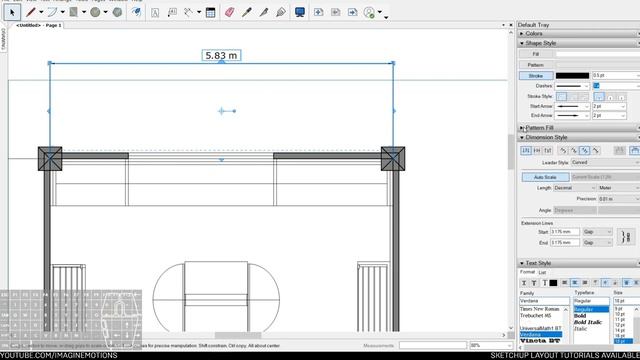Click the Add Page icon
The width and height of the screenshot is (640, 360).
318,12
